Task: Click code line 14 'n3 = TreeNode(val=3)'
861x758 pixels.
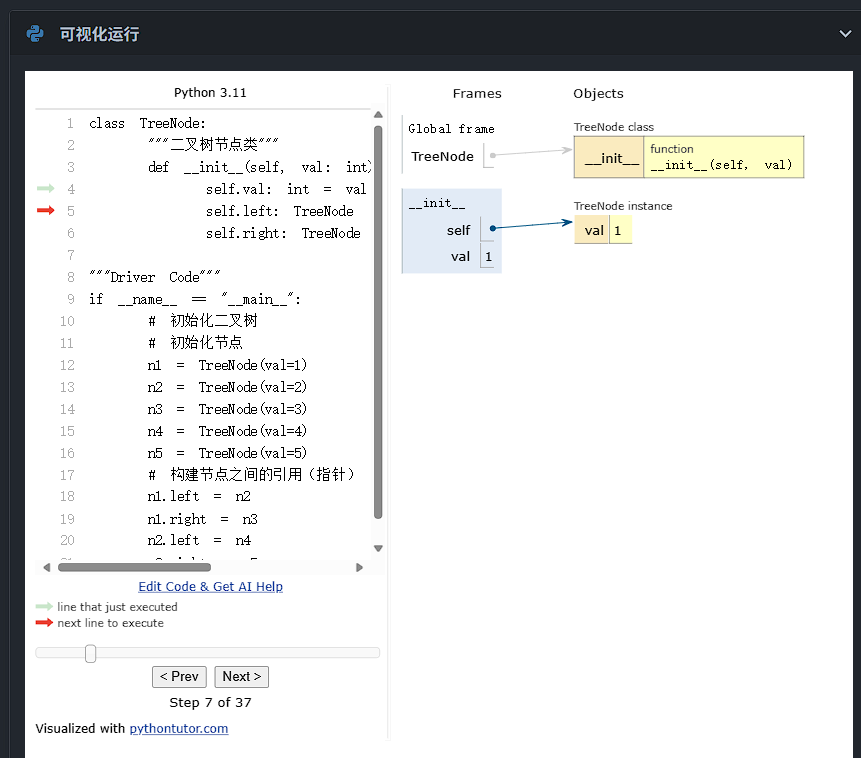Action: pos(227,409)
